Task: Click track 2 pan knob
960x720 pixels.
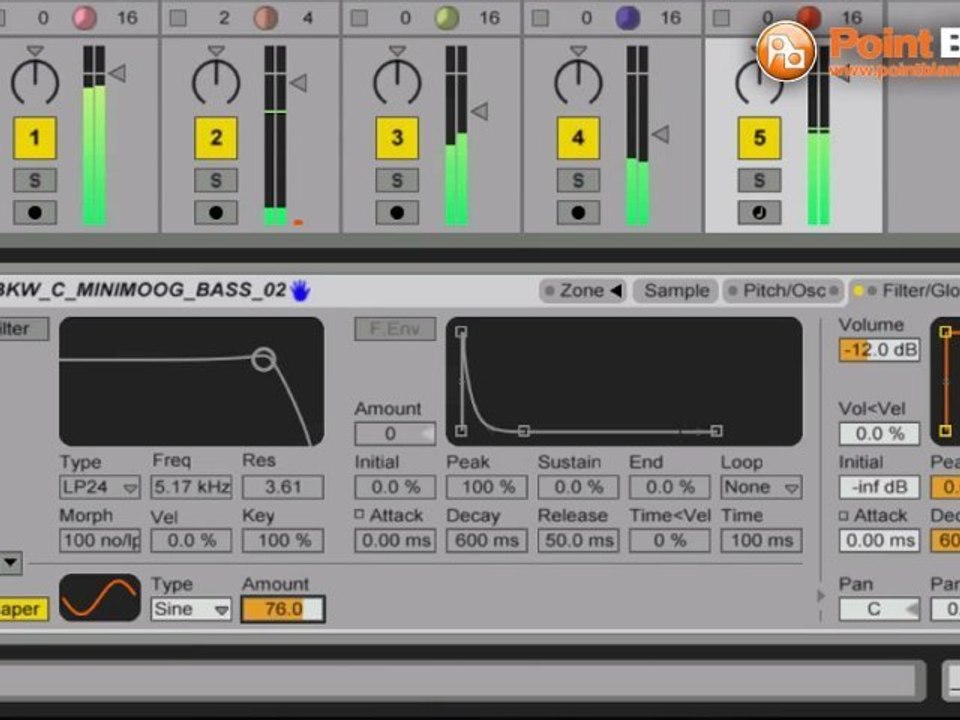Action: point(216,82)
